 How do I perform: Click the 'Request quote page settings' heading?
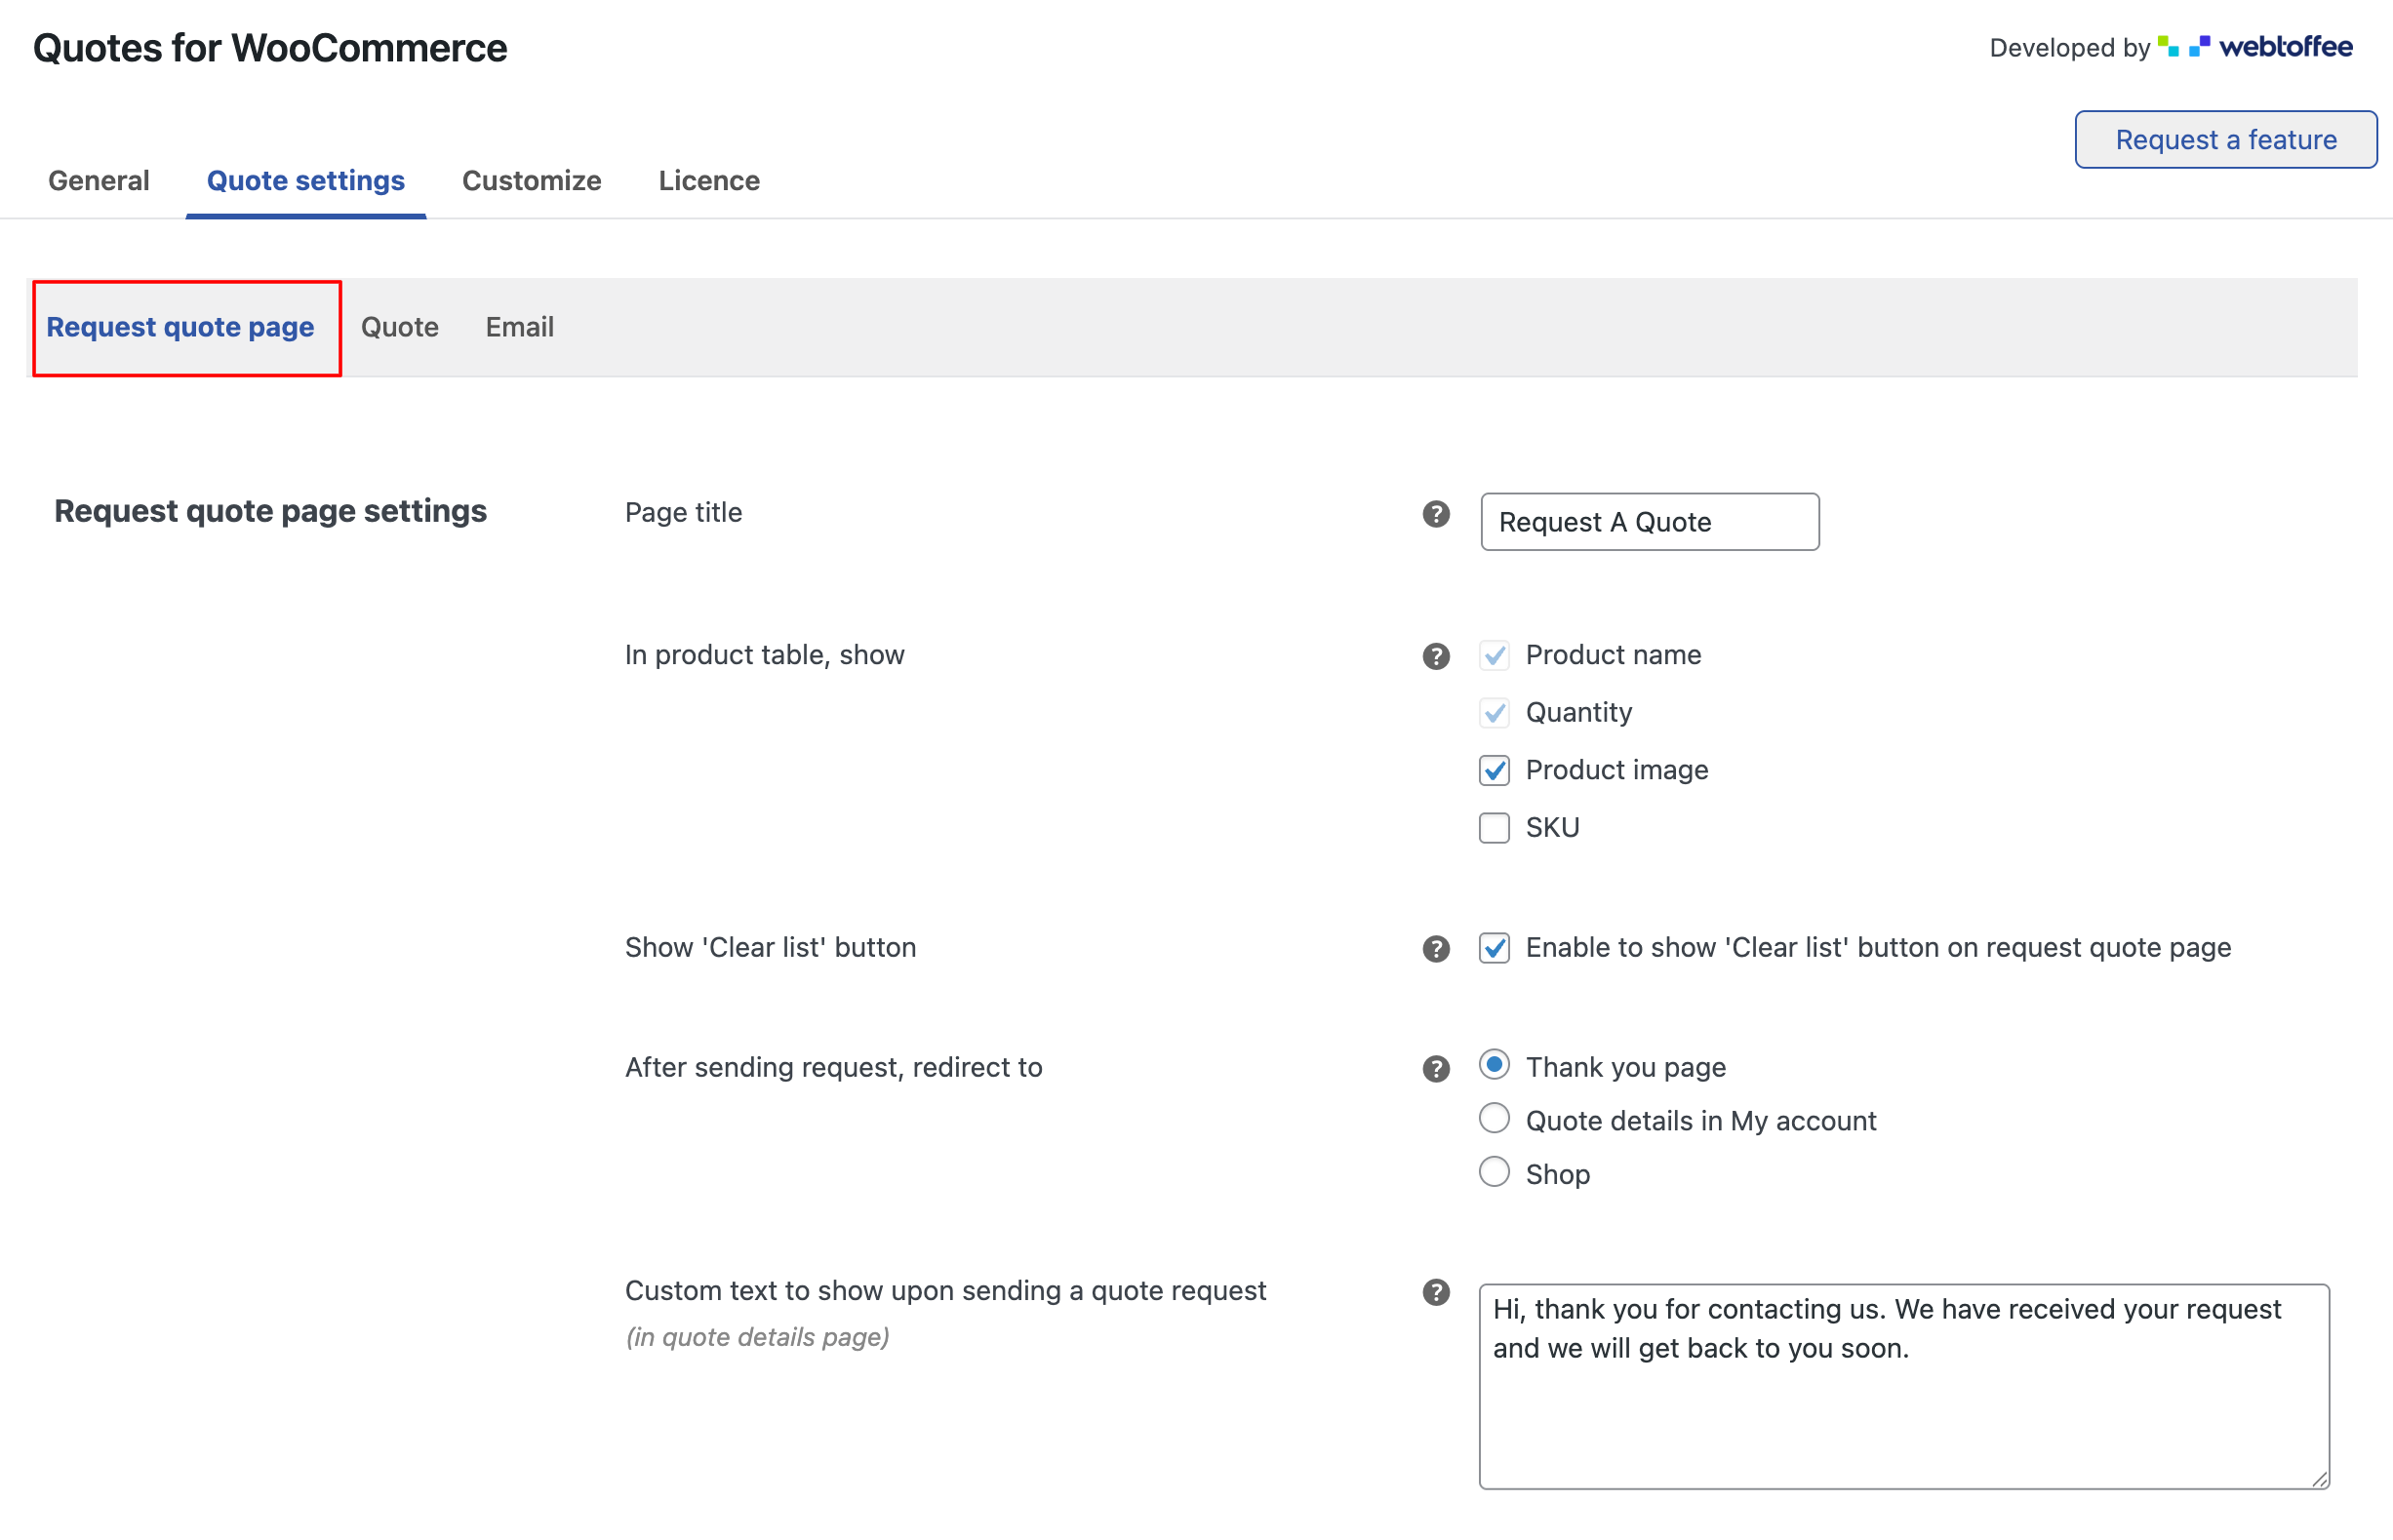tap(270, 511)
